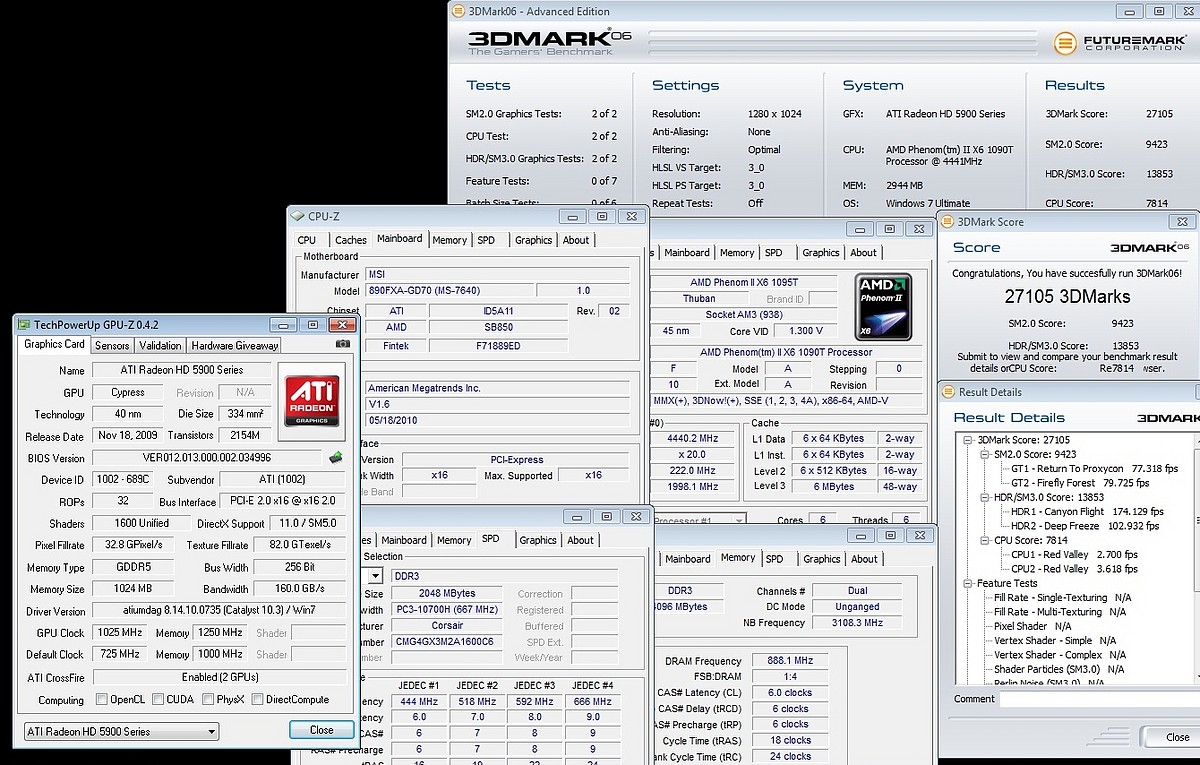Click the ATI Radeon logo in GPU-Z

(313, 401)
